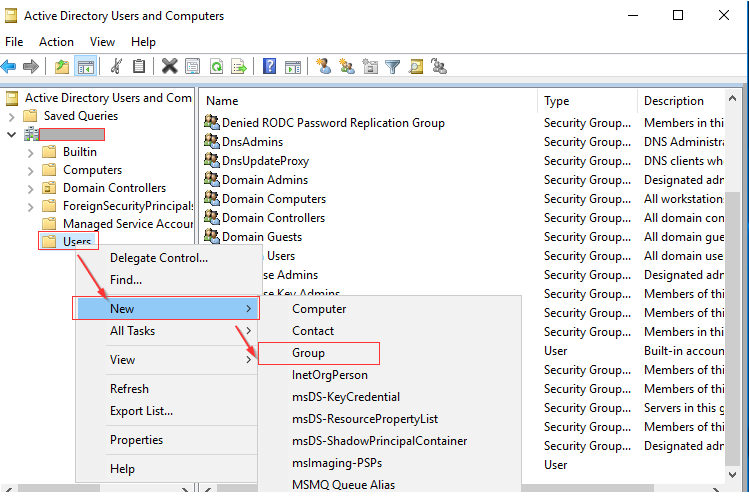The image size is (749, 496).
Task: Create a new user with the toolbar icon
Action: (x=323, y=66)
